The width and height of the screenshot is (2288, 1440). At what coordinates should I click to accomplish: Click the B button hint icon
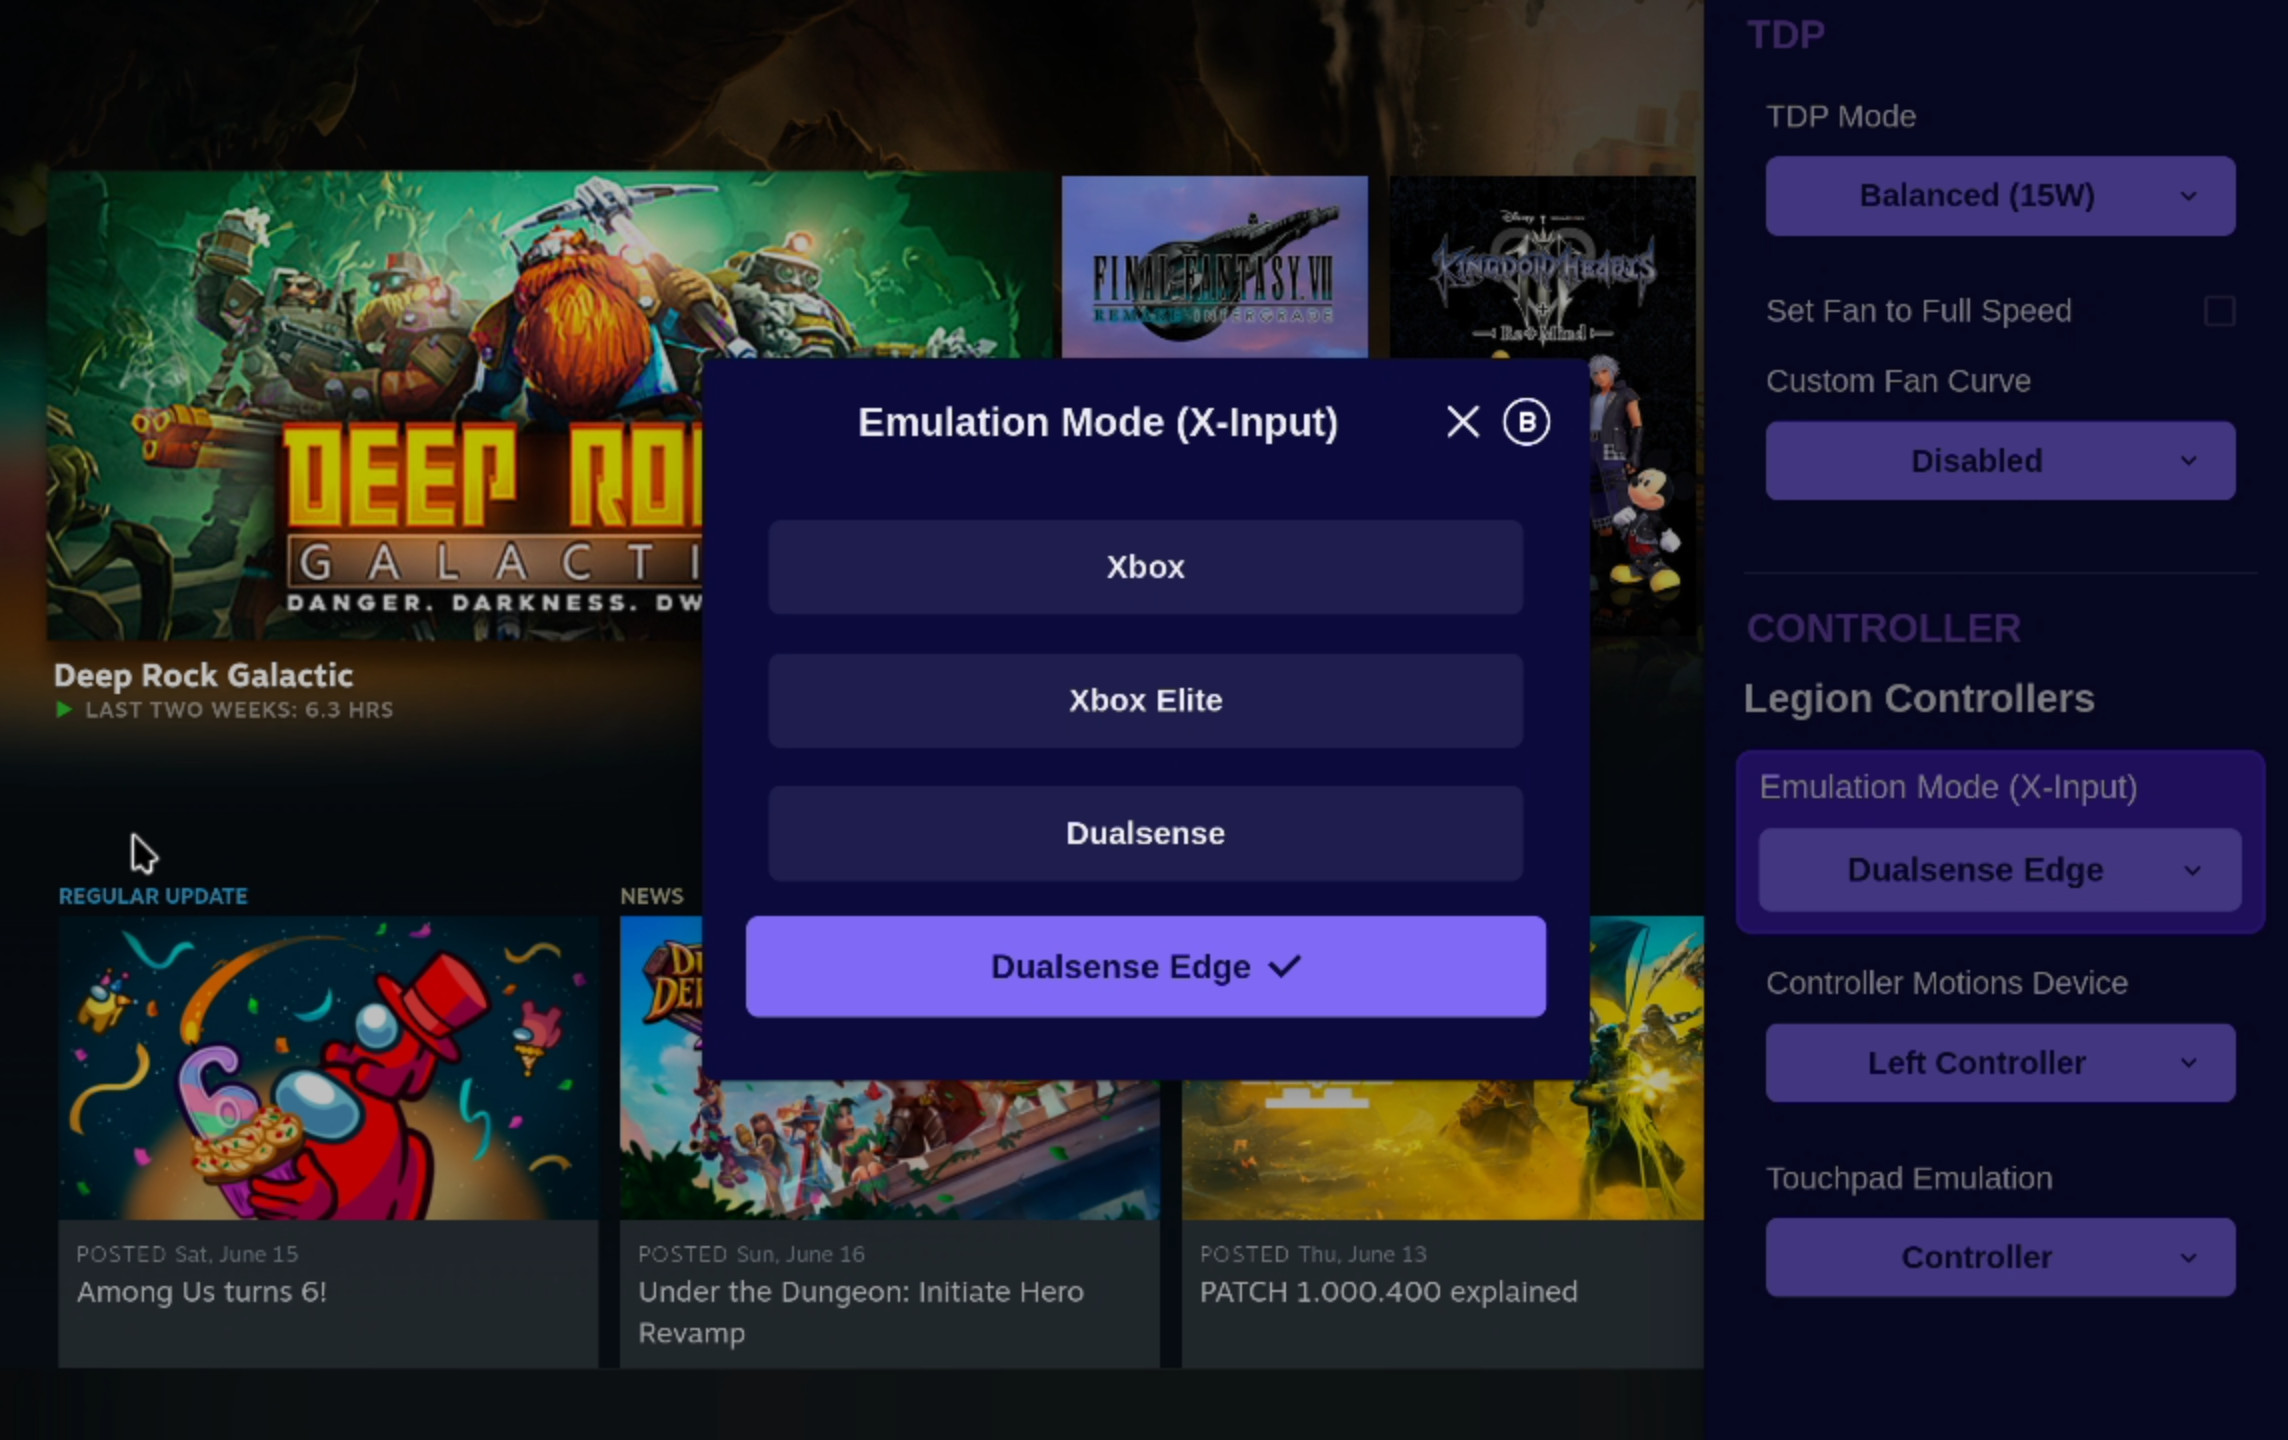coord(1526,422)
